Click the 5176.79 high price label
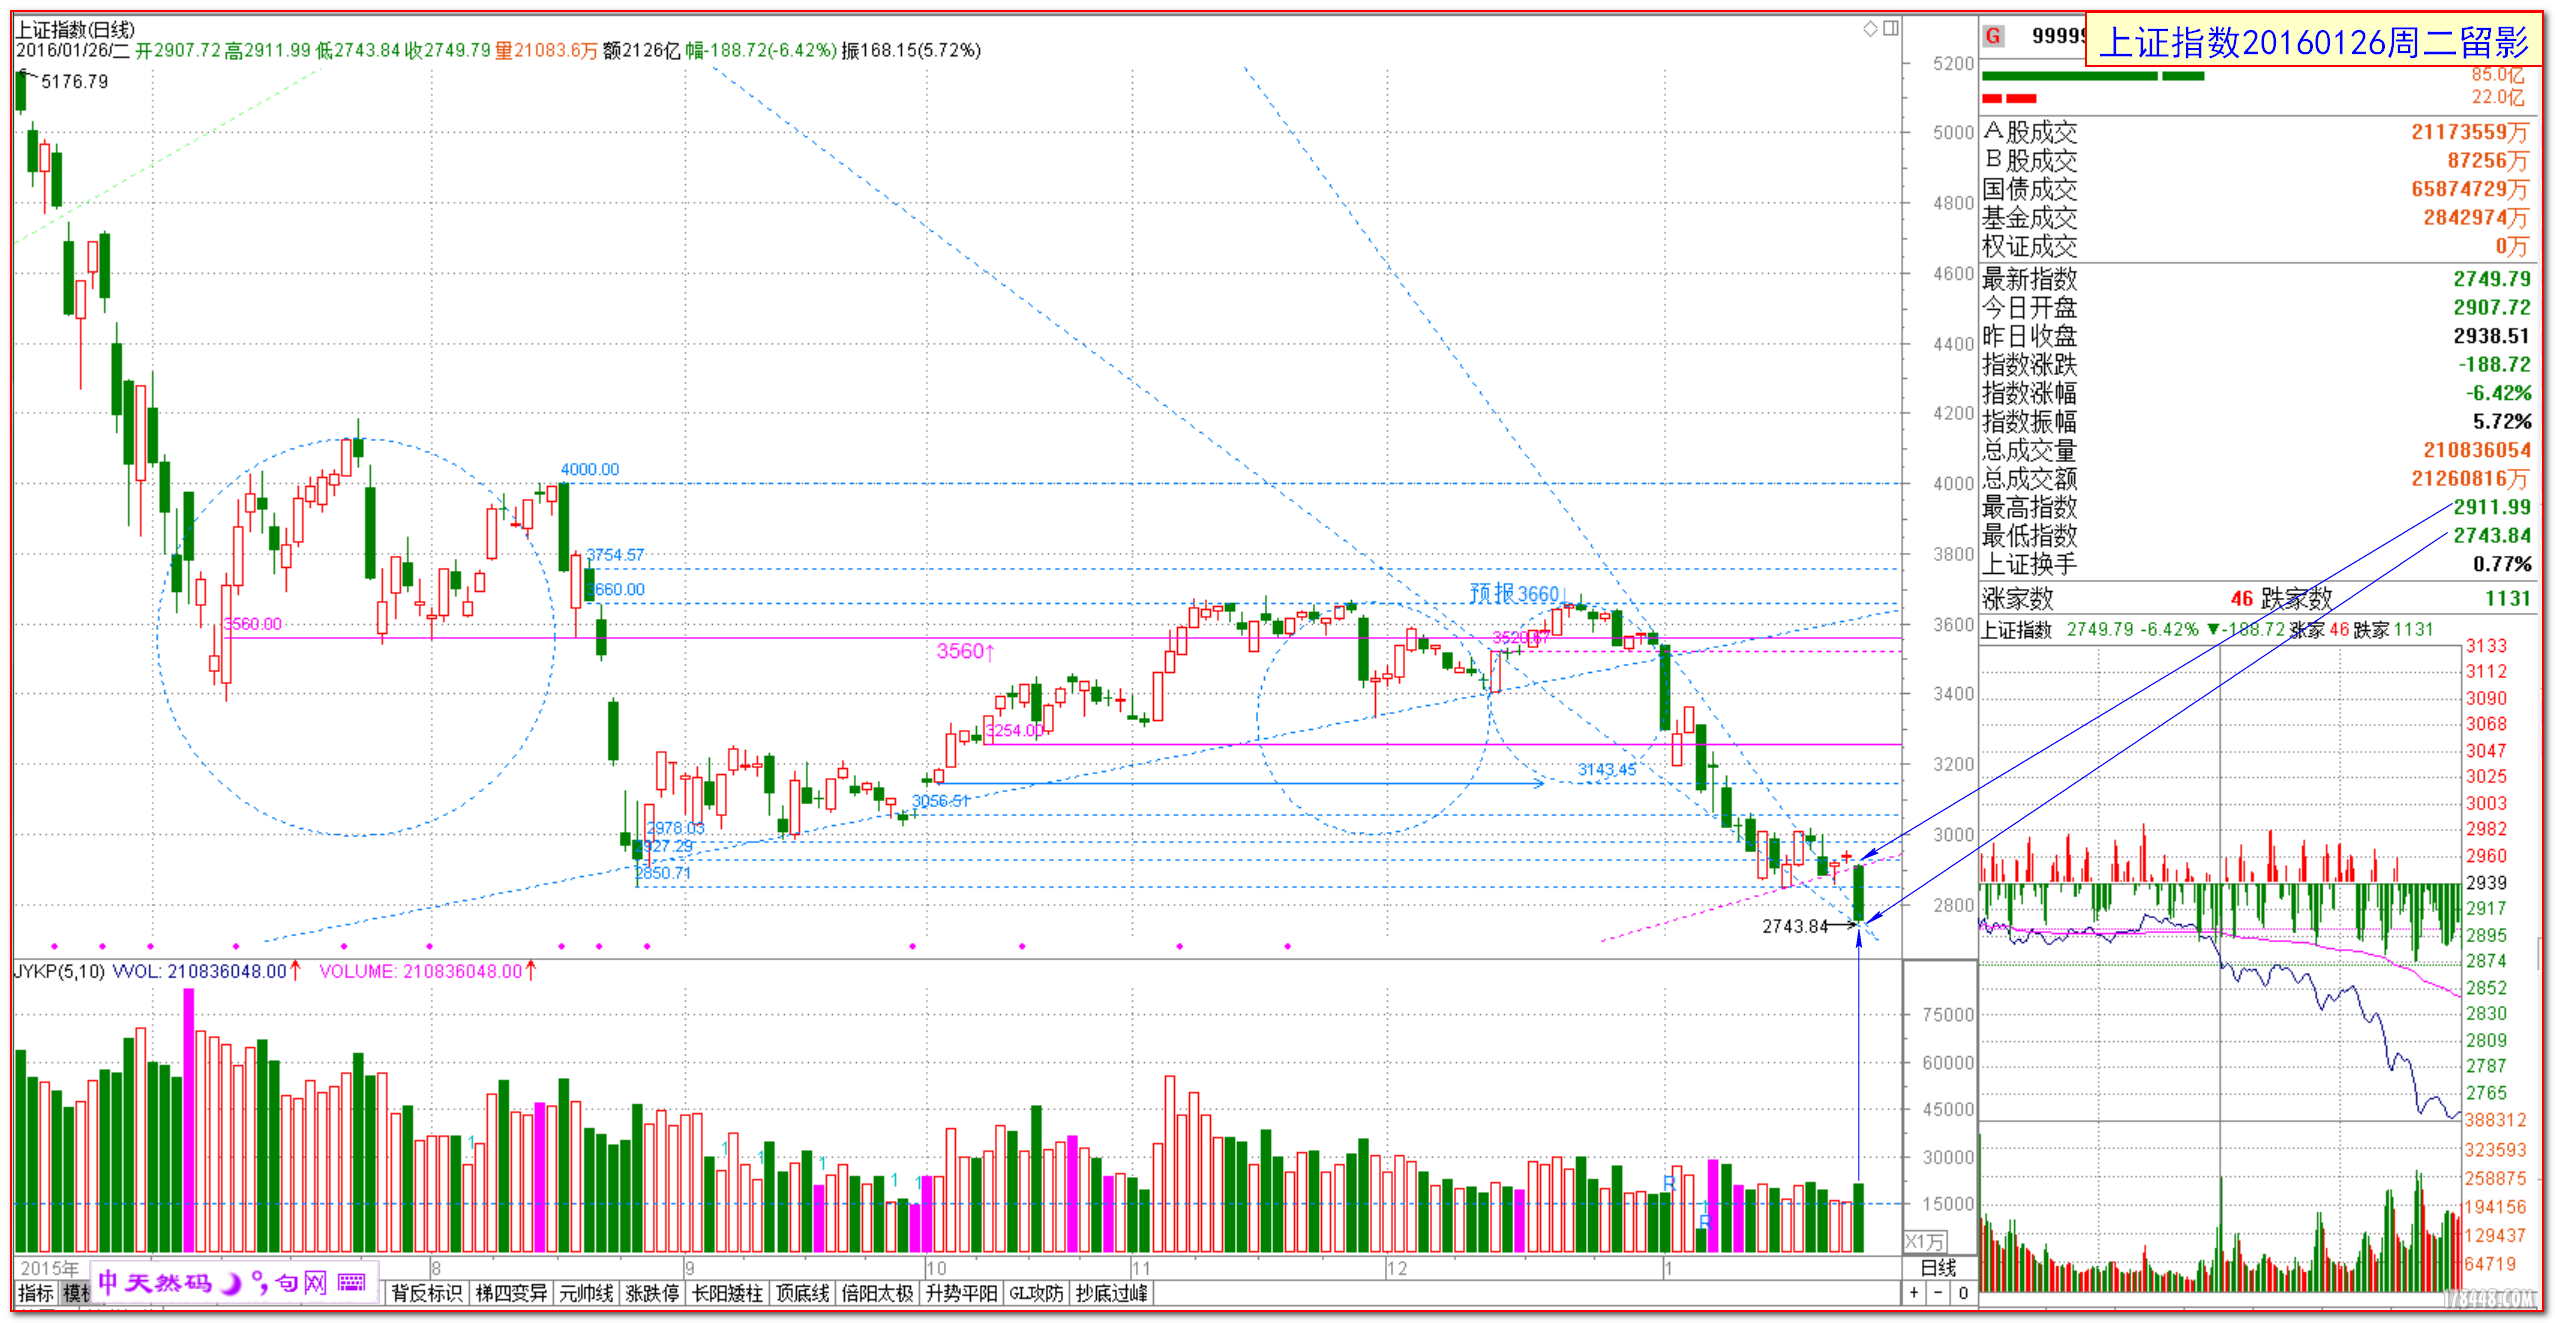This screenshot has width=2555, height=1323. tap(74, 81)
